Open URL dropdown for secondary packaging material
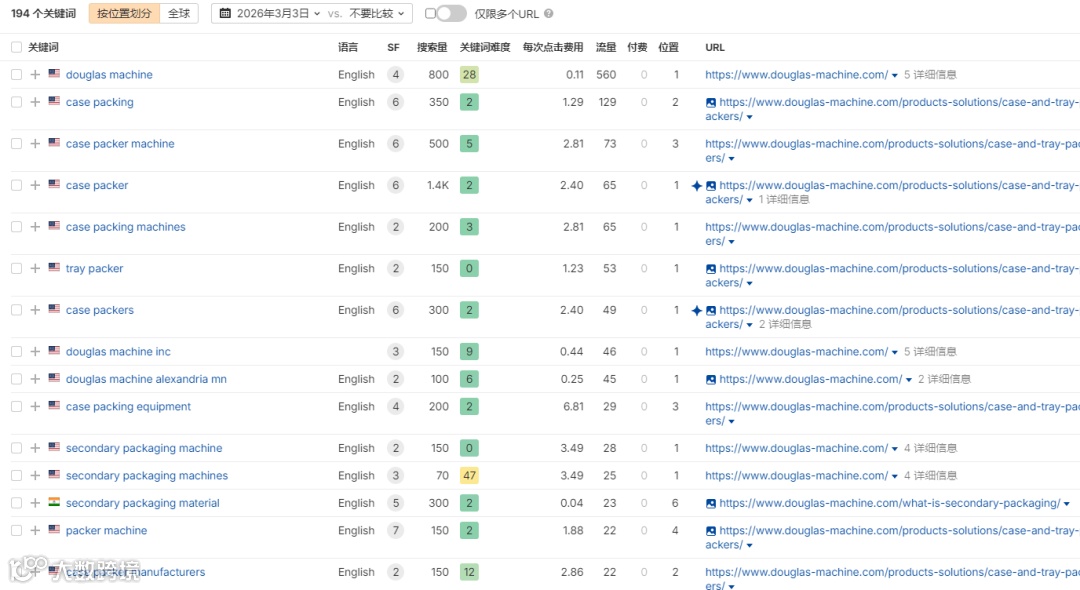The image size is (1080, 590). click(1067, 503)
